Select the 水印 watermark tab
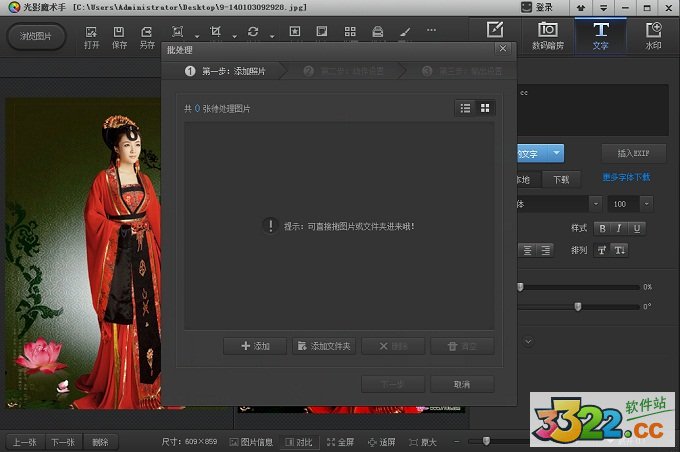The height and width of the screenshot is (452, 680). (653, 35)
